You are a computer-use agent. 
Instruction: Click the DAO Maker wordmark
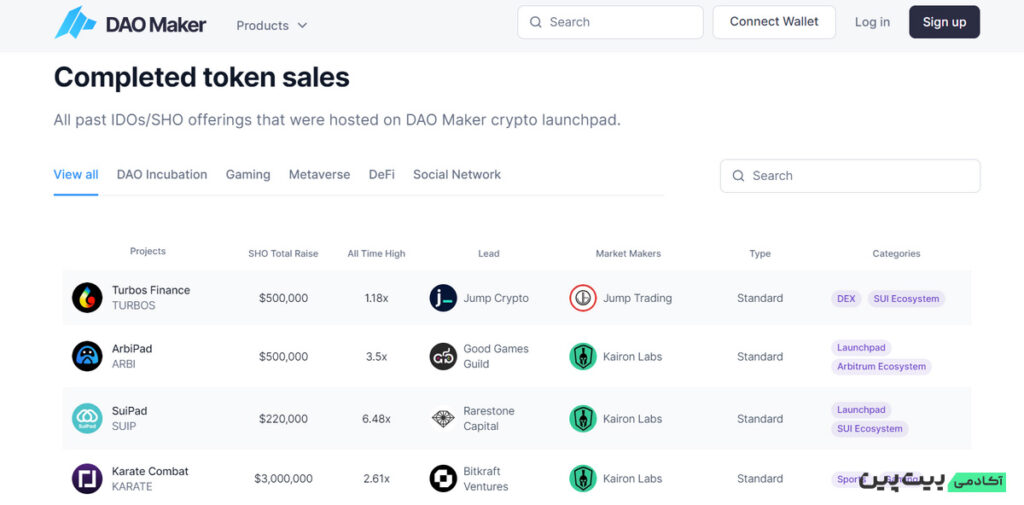point(156,25)
